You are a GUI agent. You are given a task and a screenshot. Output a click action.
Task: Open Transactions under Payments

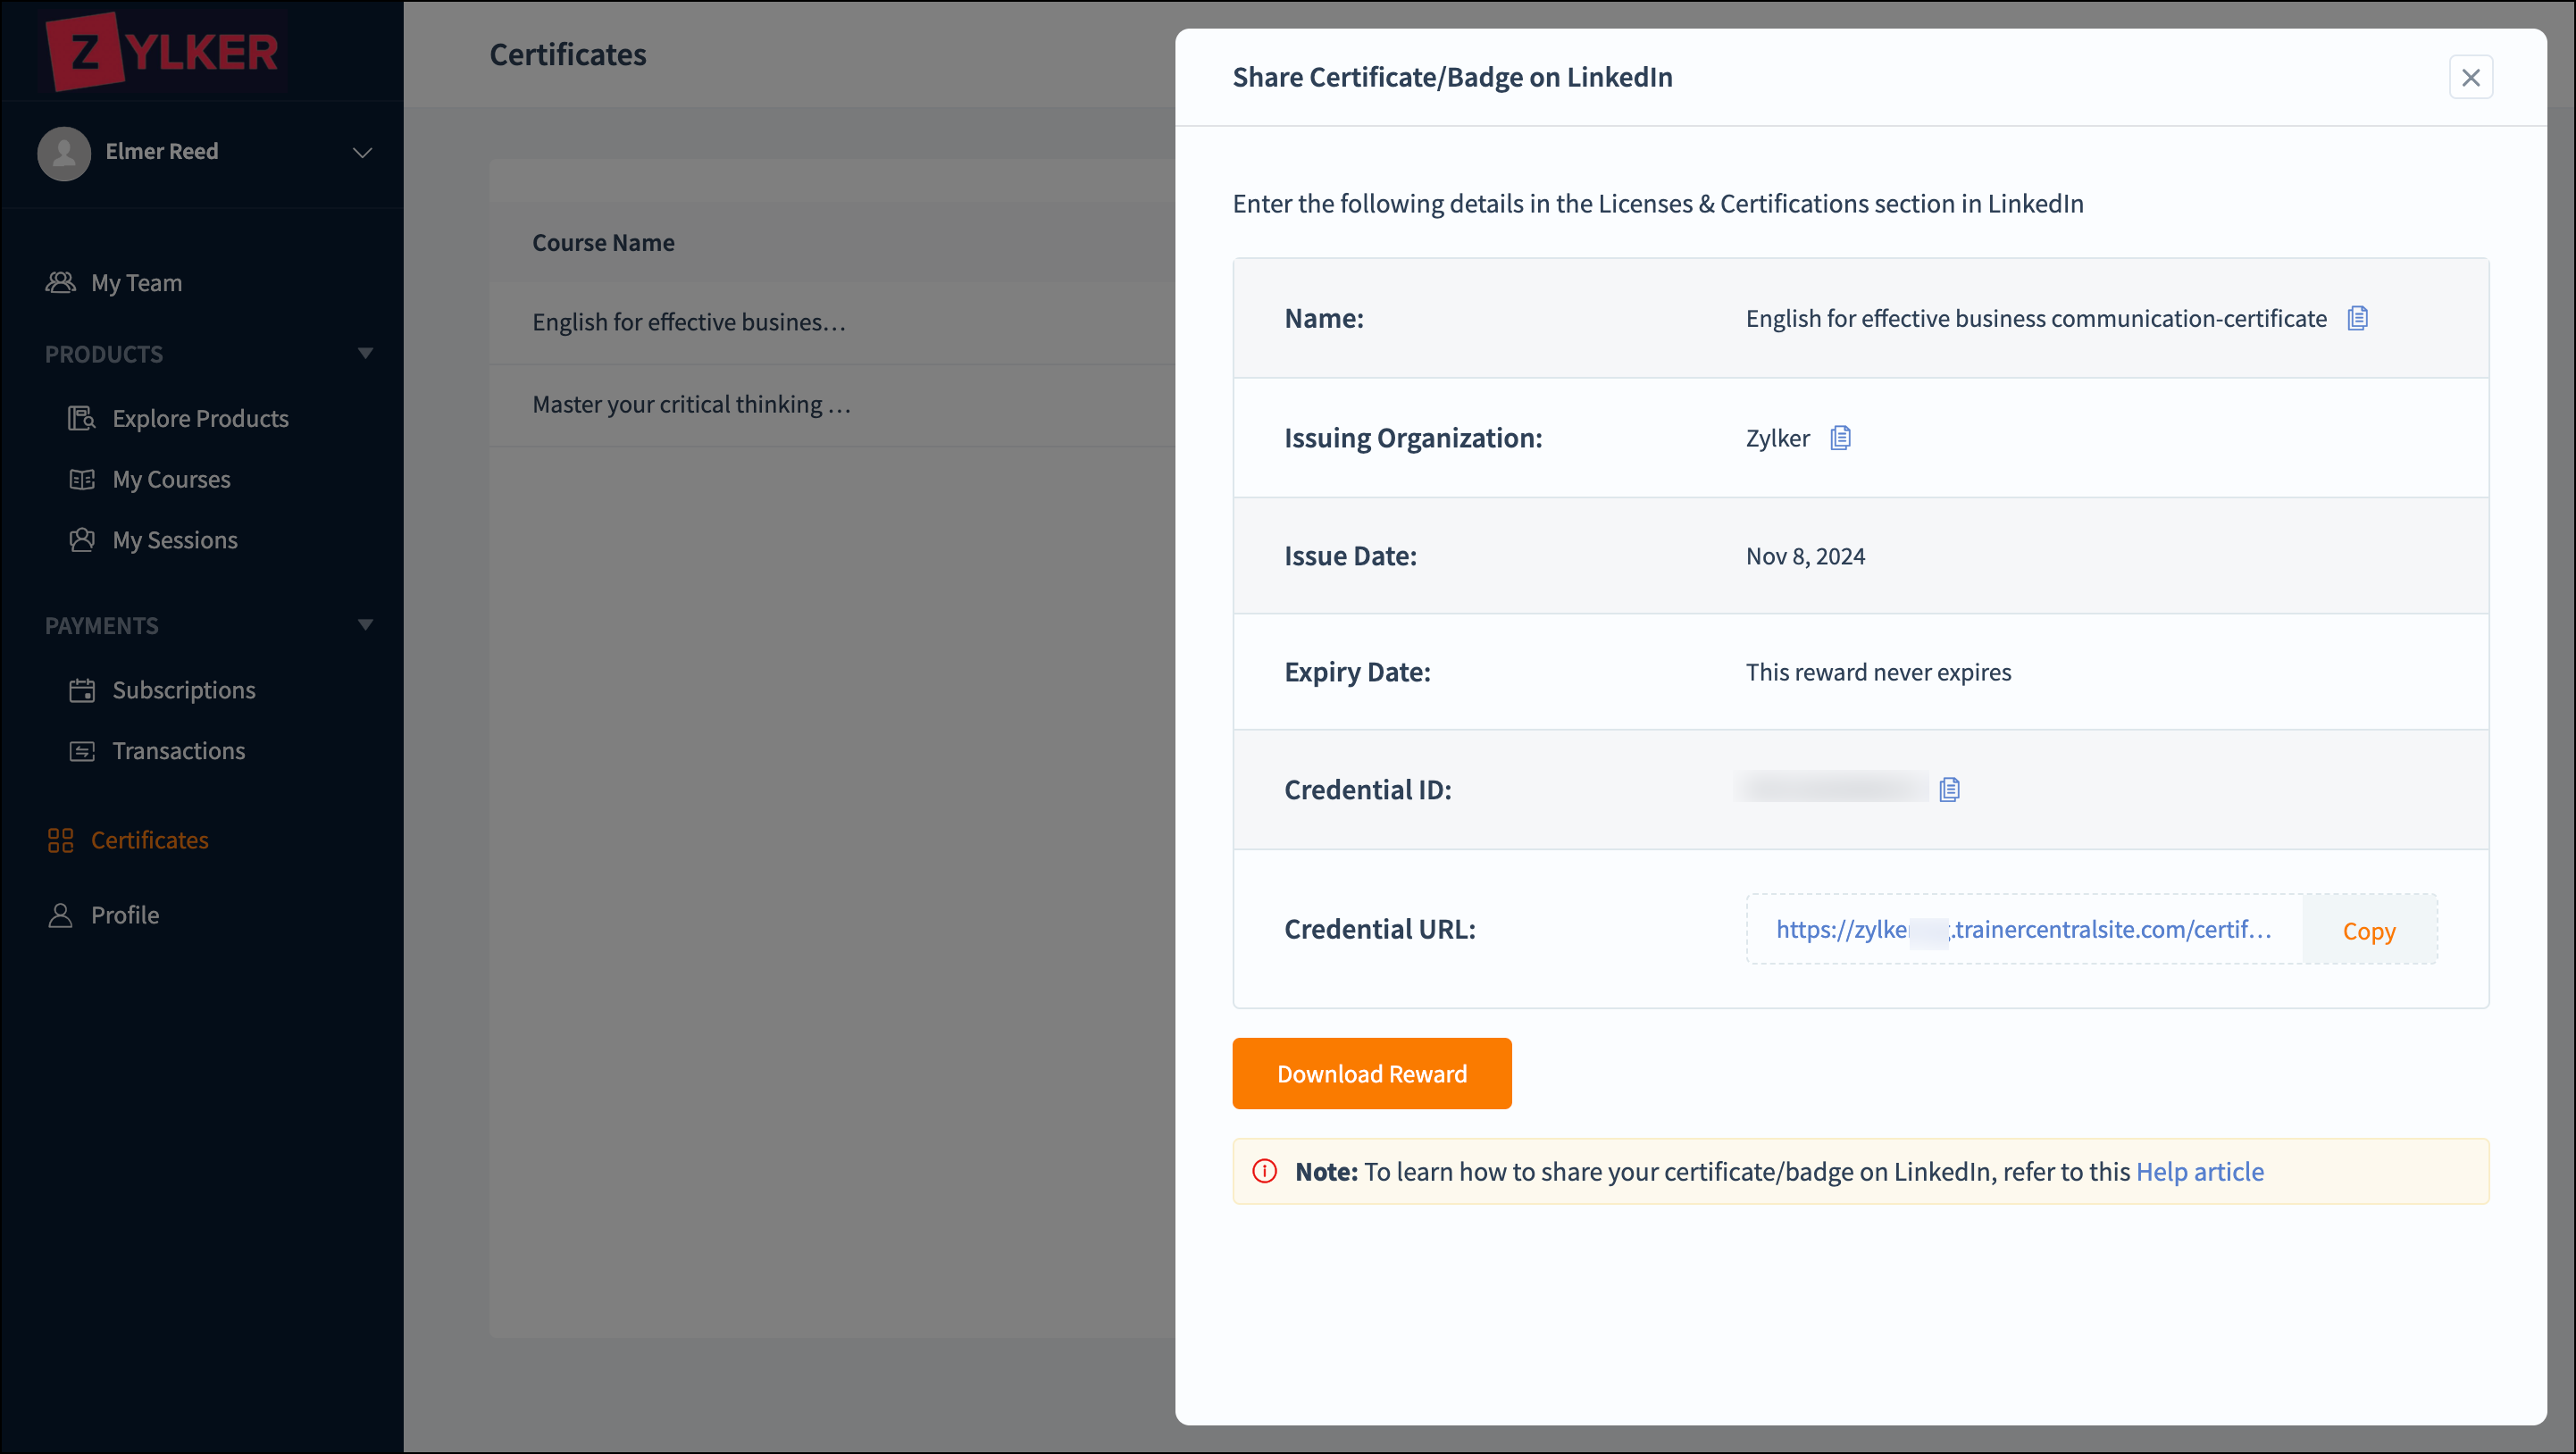(x=178, y=751)
